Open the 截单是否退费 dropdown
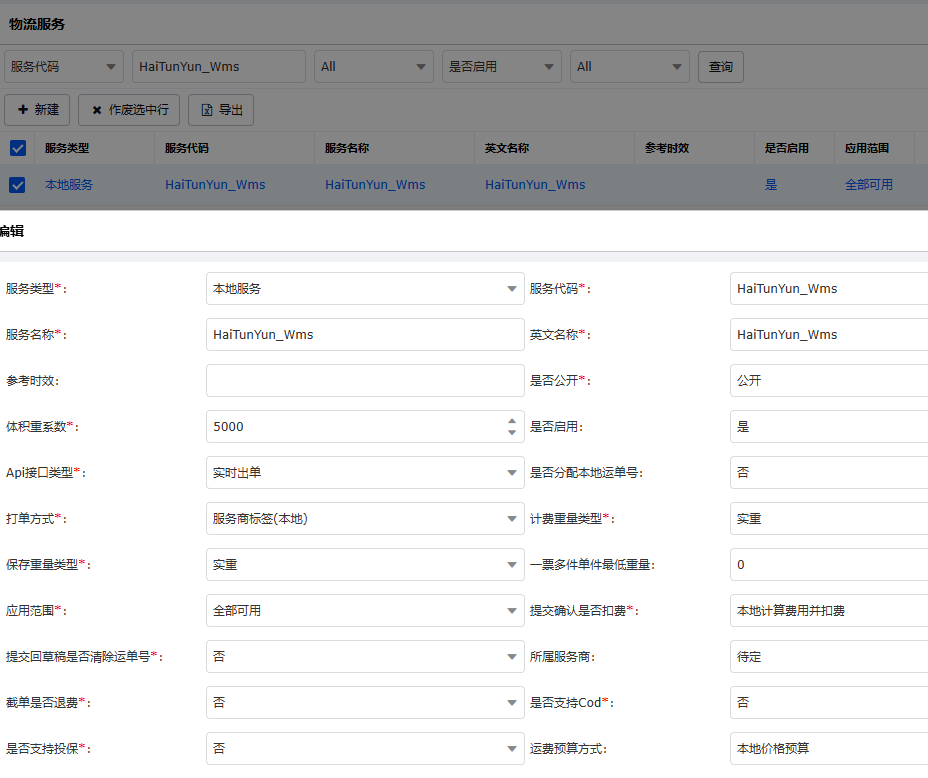Viewport: 928px width, 778px height. [x=365, y=703]
